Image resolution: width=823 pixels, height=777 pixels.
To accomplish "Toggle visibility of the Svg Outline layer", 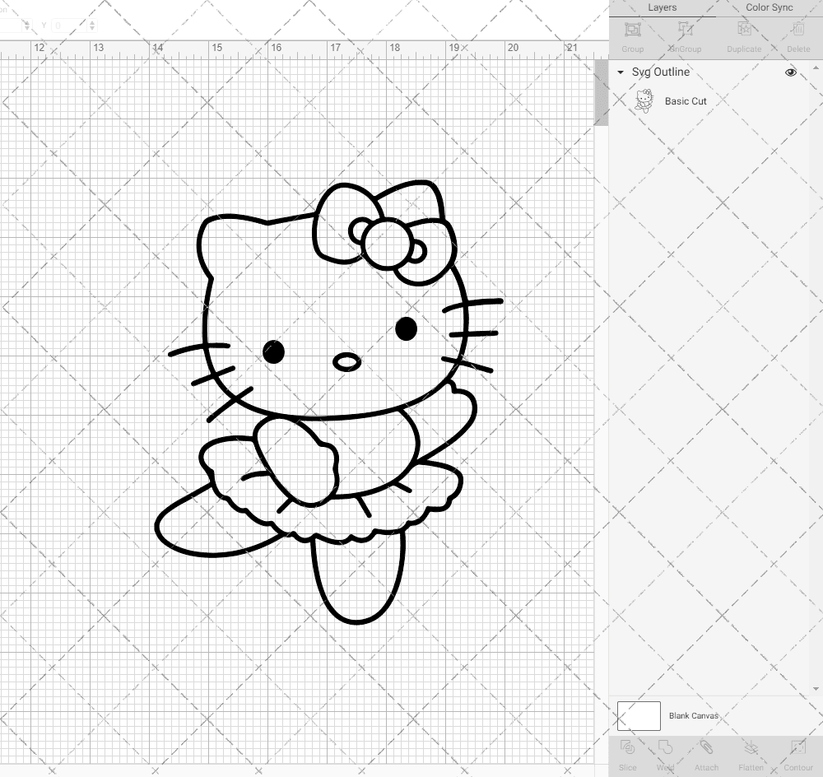I will [x=790, y=72].
